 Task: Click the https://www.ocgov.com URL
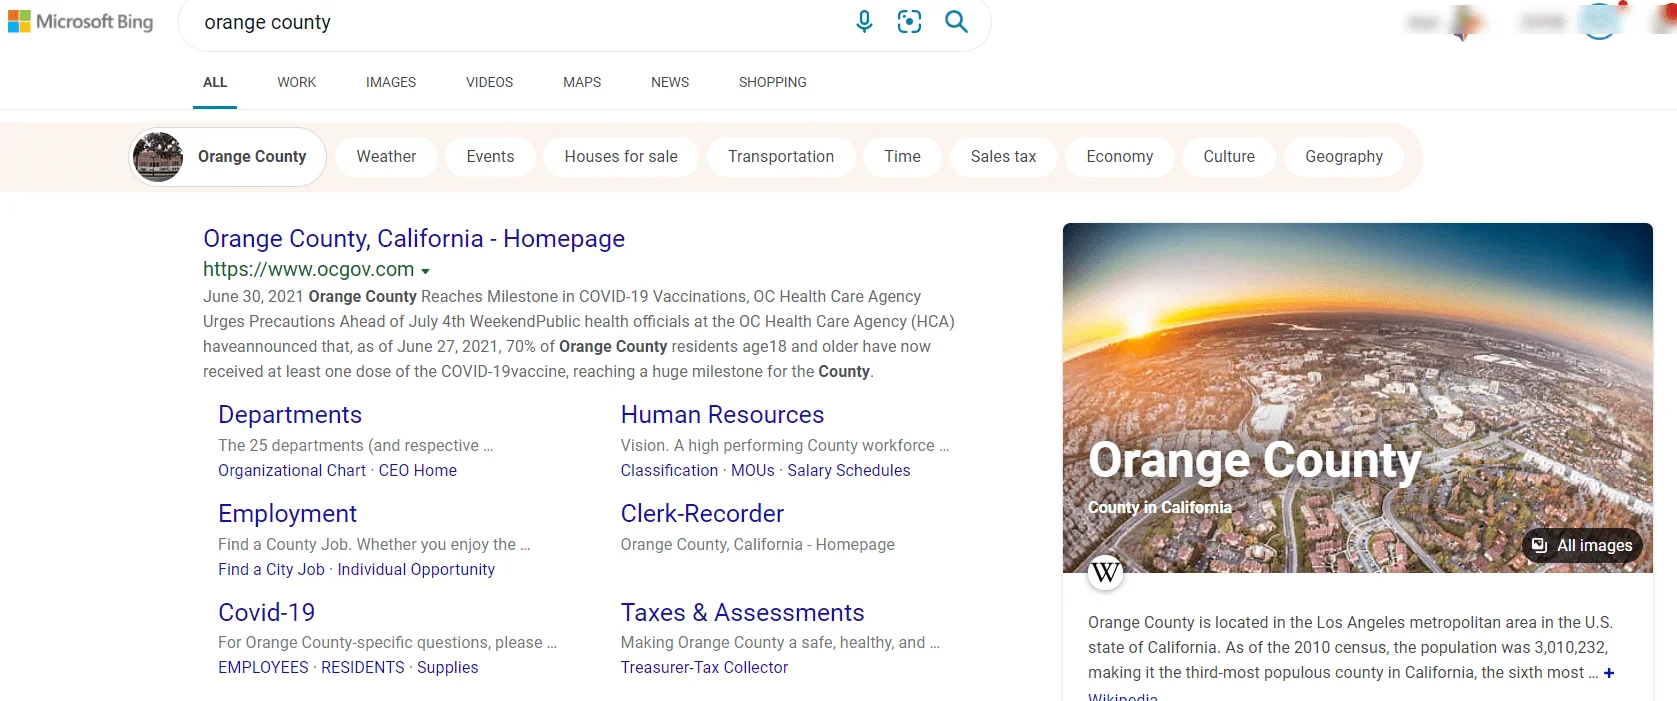click(x=308, y=269)
